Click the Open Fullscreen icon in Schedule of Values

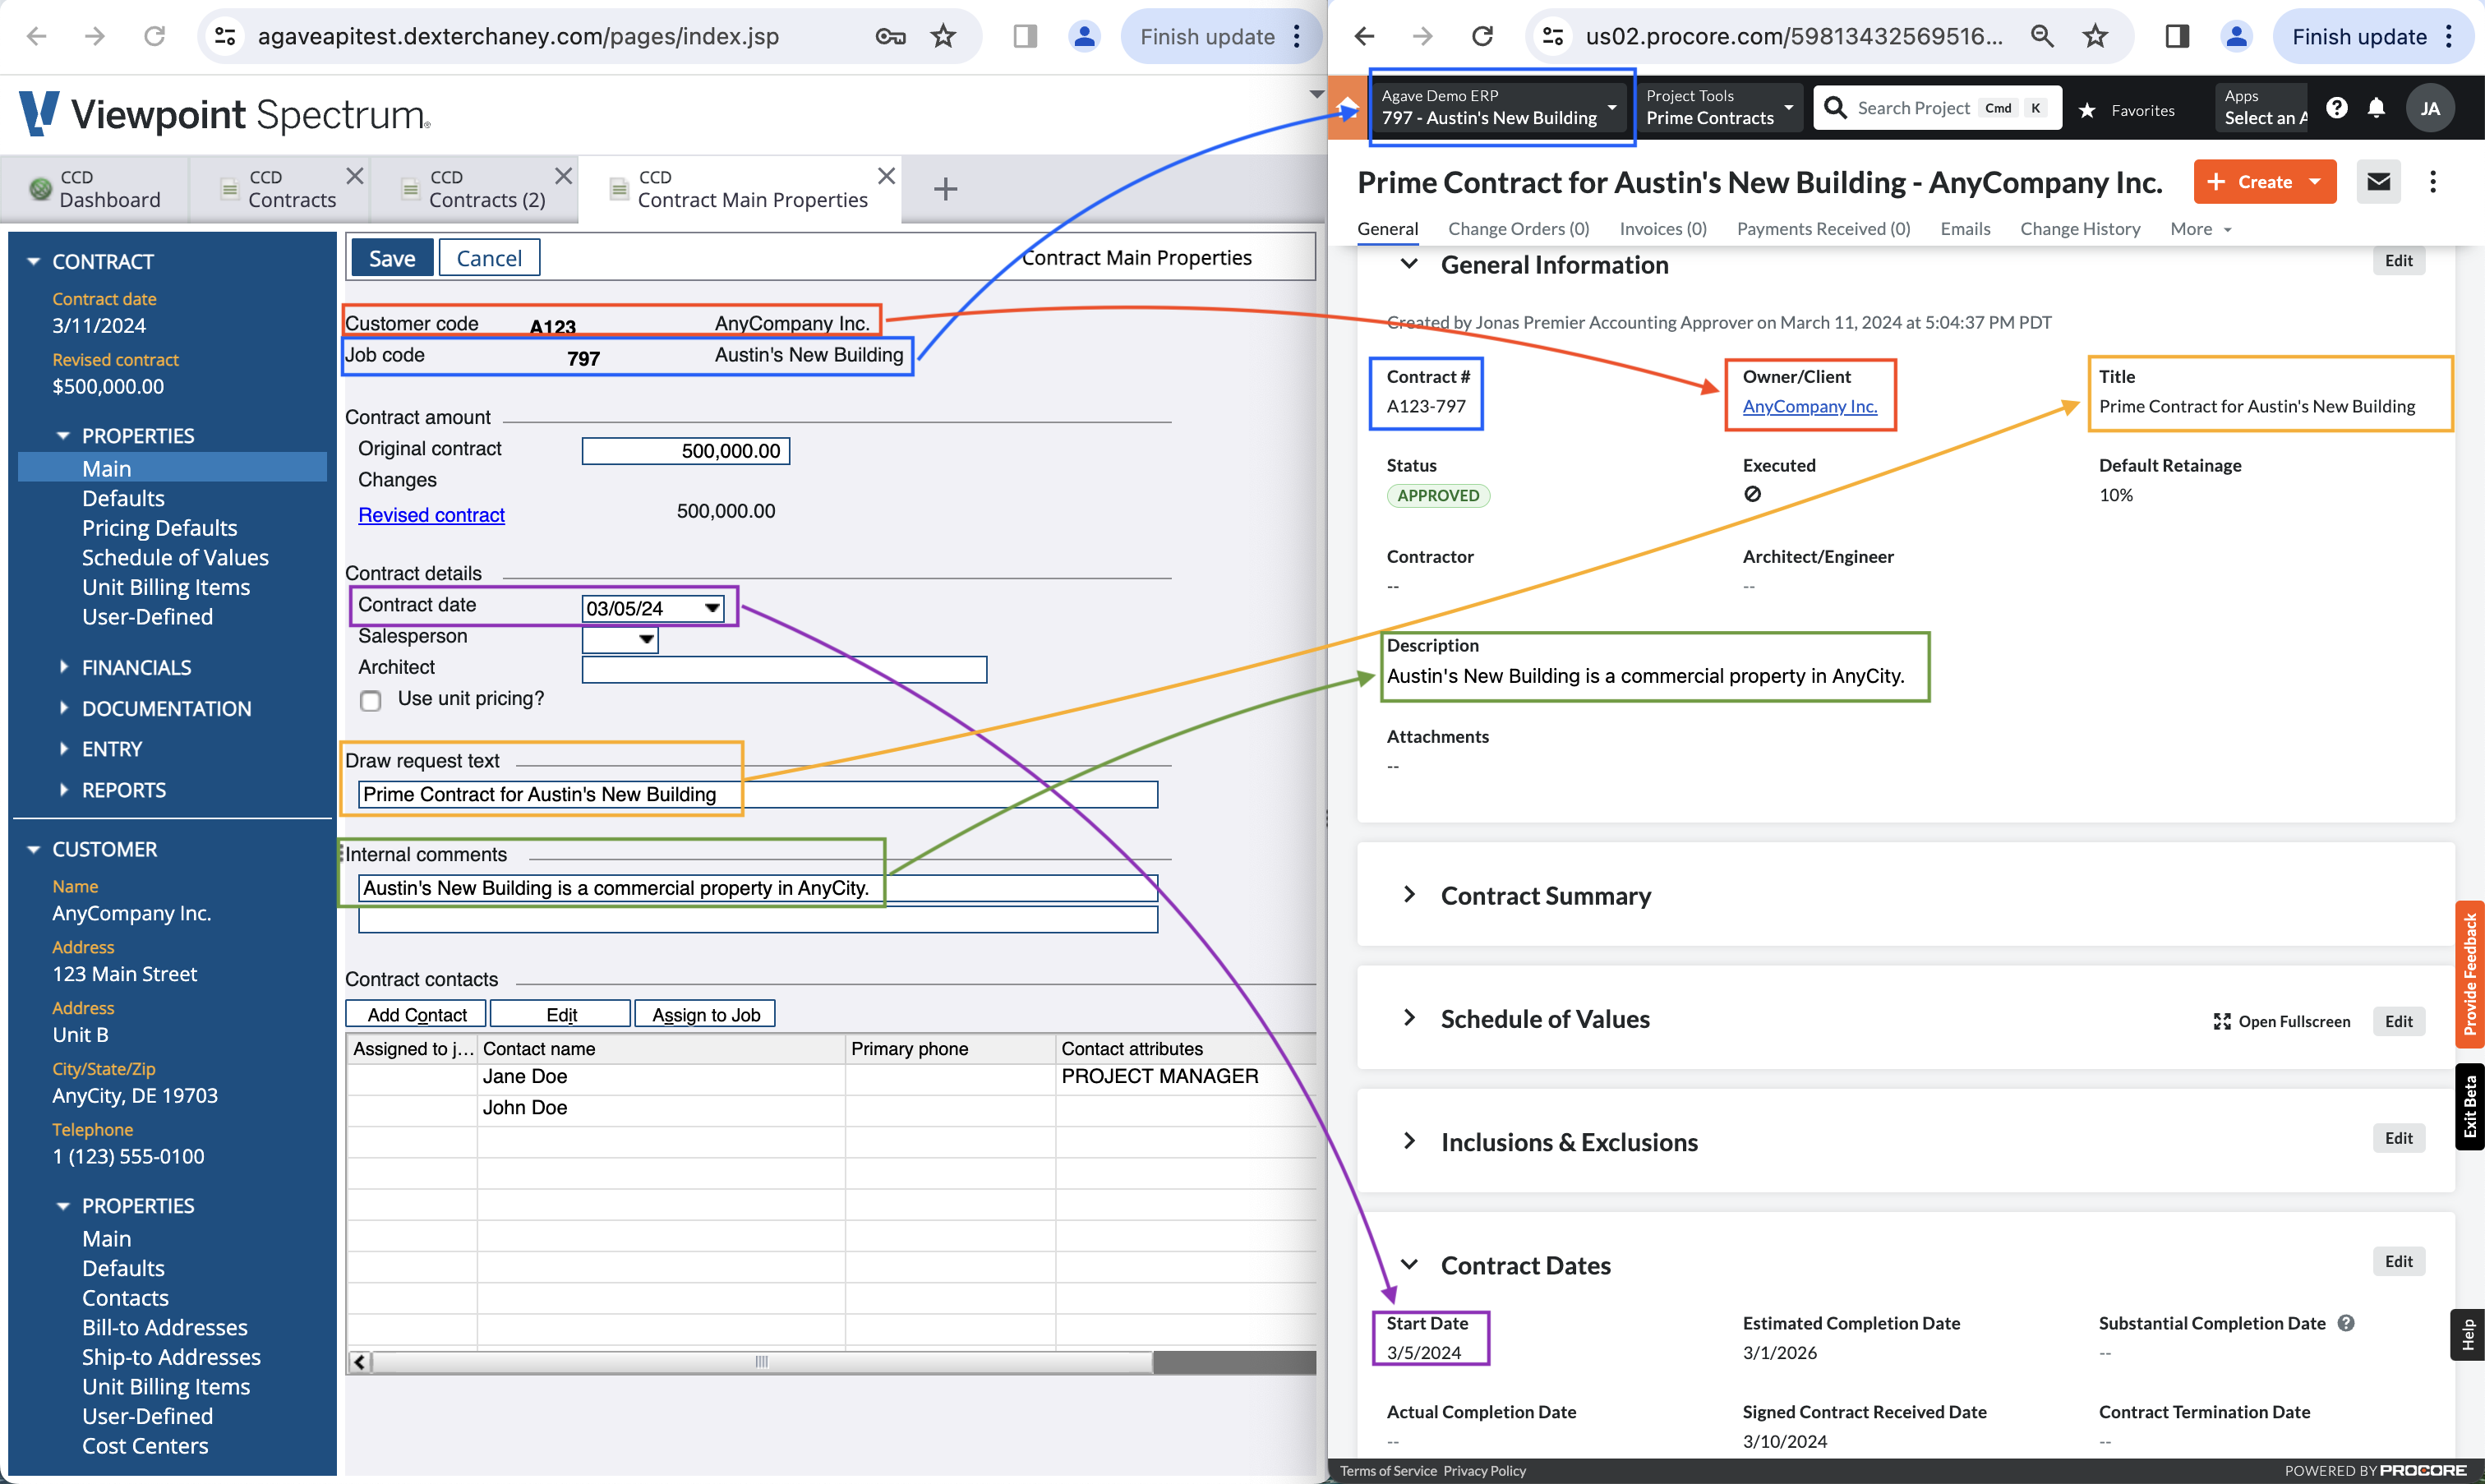point(2222,1021)
